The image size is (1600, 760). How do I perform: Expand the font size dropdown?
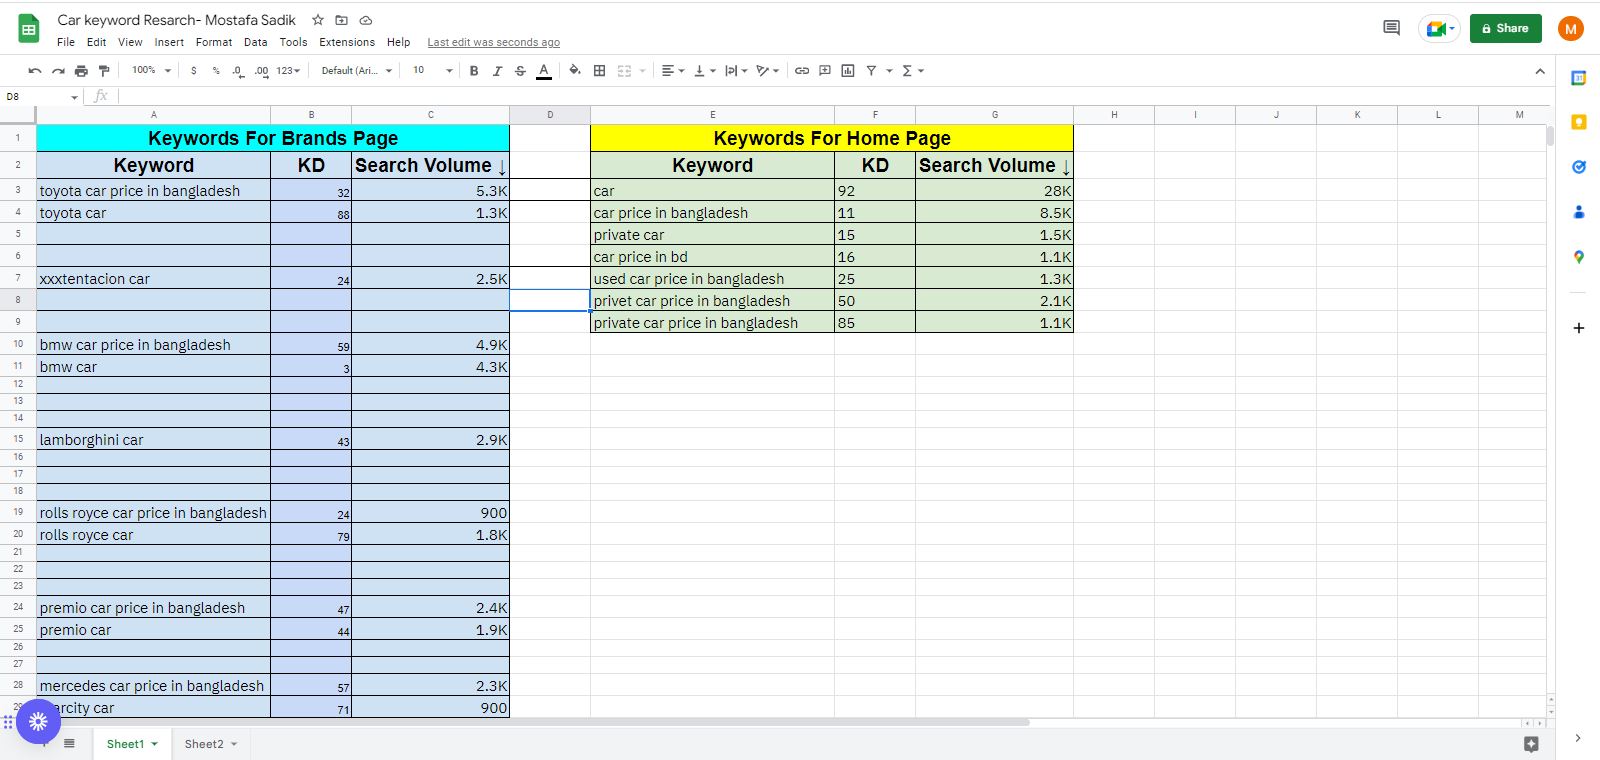coord(449,71)
